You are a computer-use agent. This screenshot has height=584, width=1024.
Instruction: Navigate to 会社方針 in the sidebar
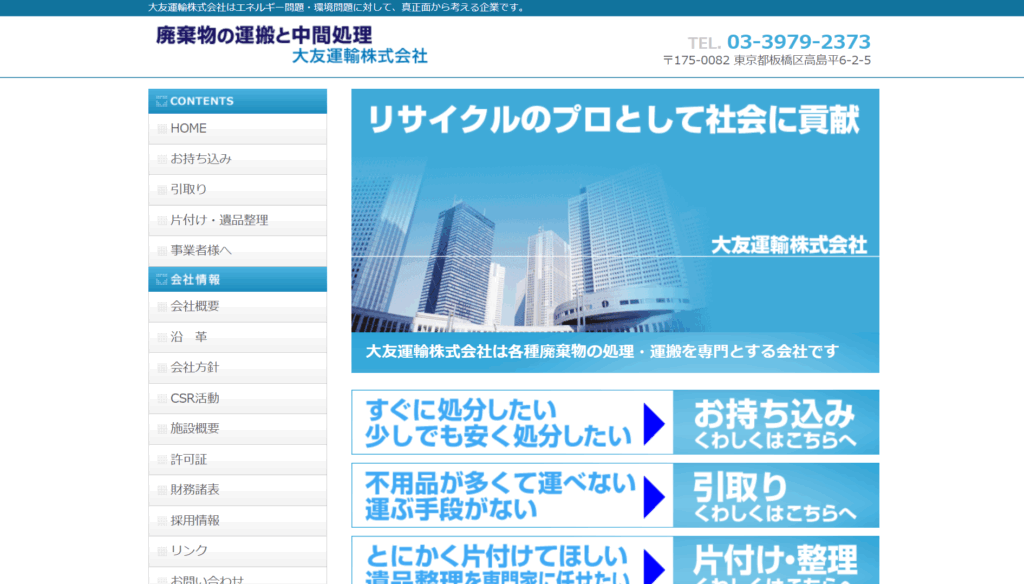click(195, 368)
